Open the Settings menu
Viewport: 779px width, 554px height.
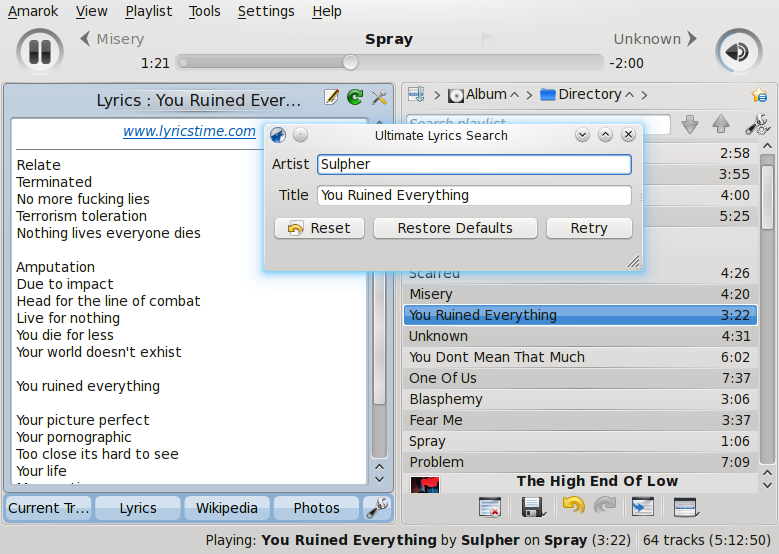(x=266, y=11)
